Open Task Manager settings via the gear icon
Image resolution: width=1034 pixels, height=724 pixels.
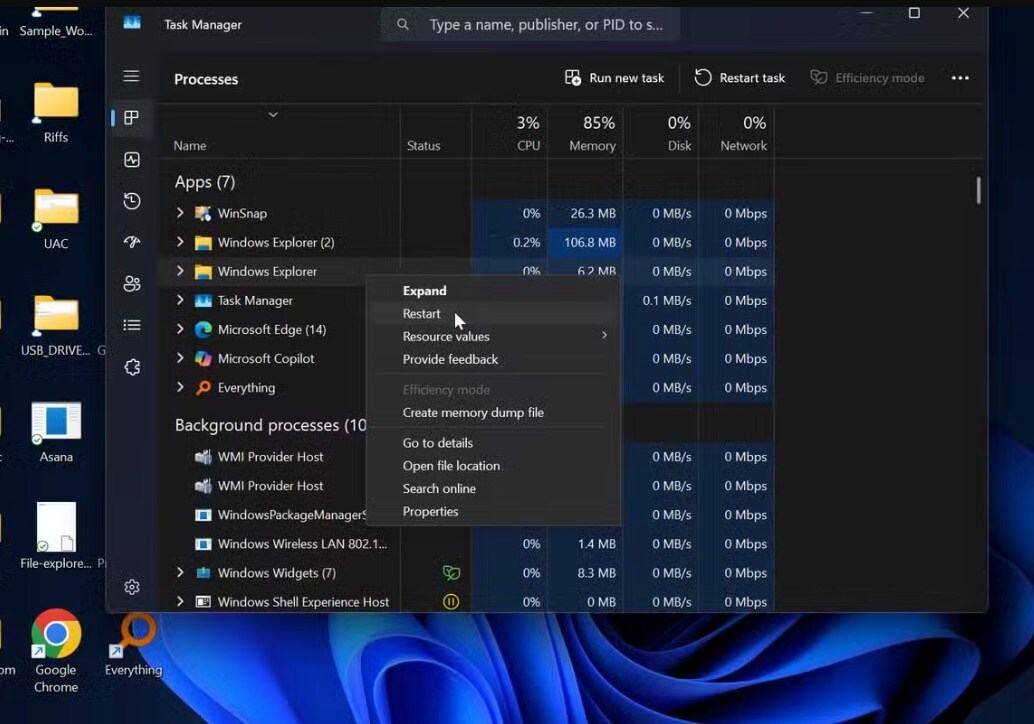coord(131,587)
